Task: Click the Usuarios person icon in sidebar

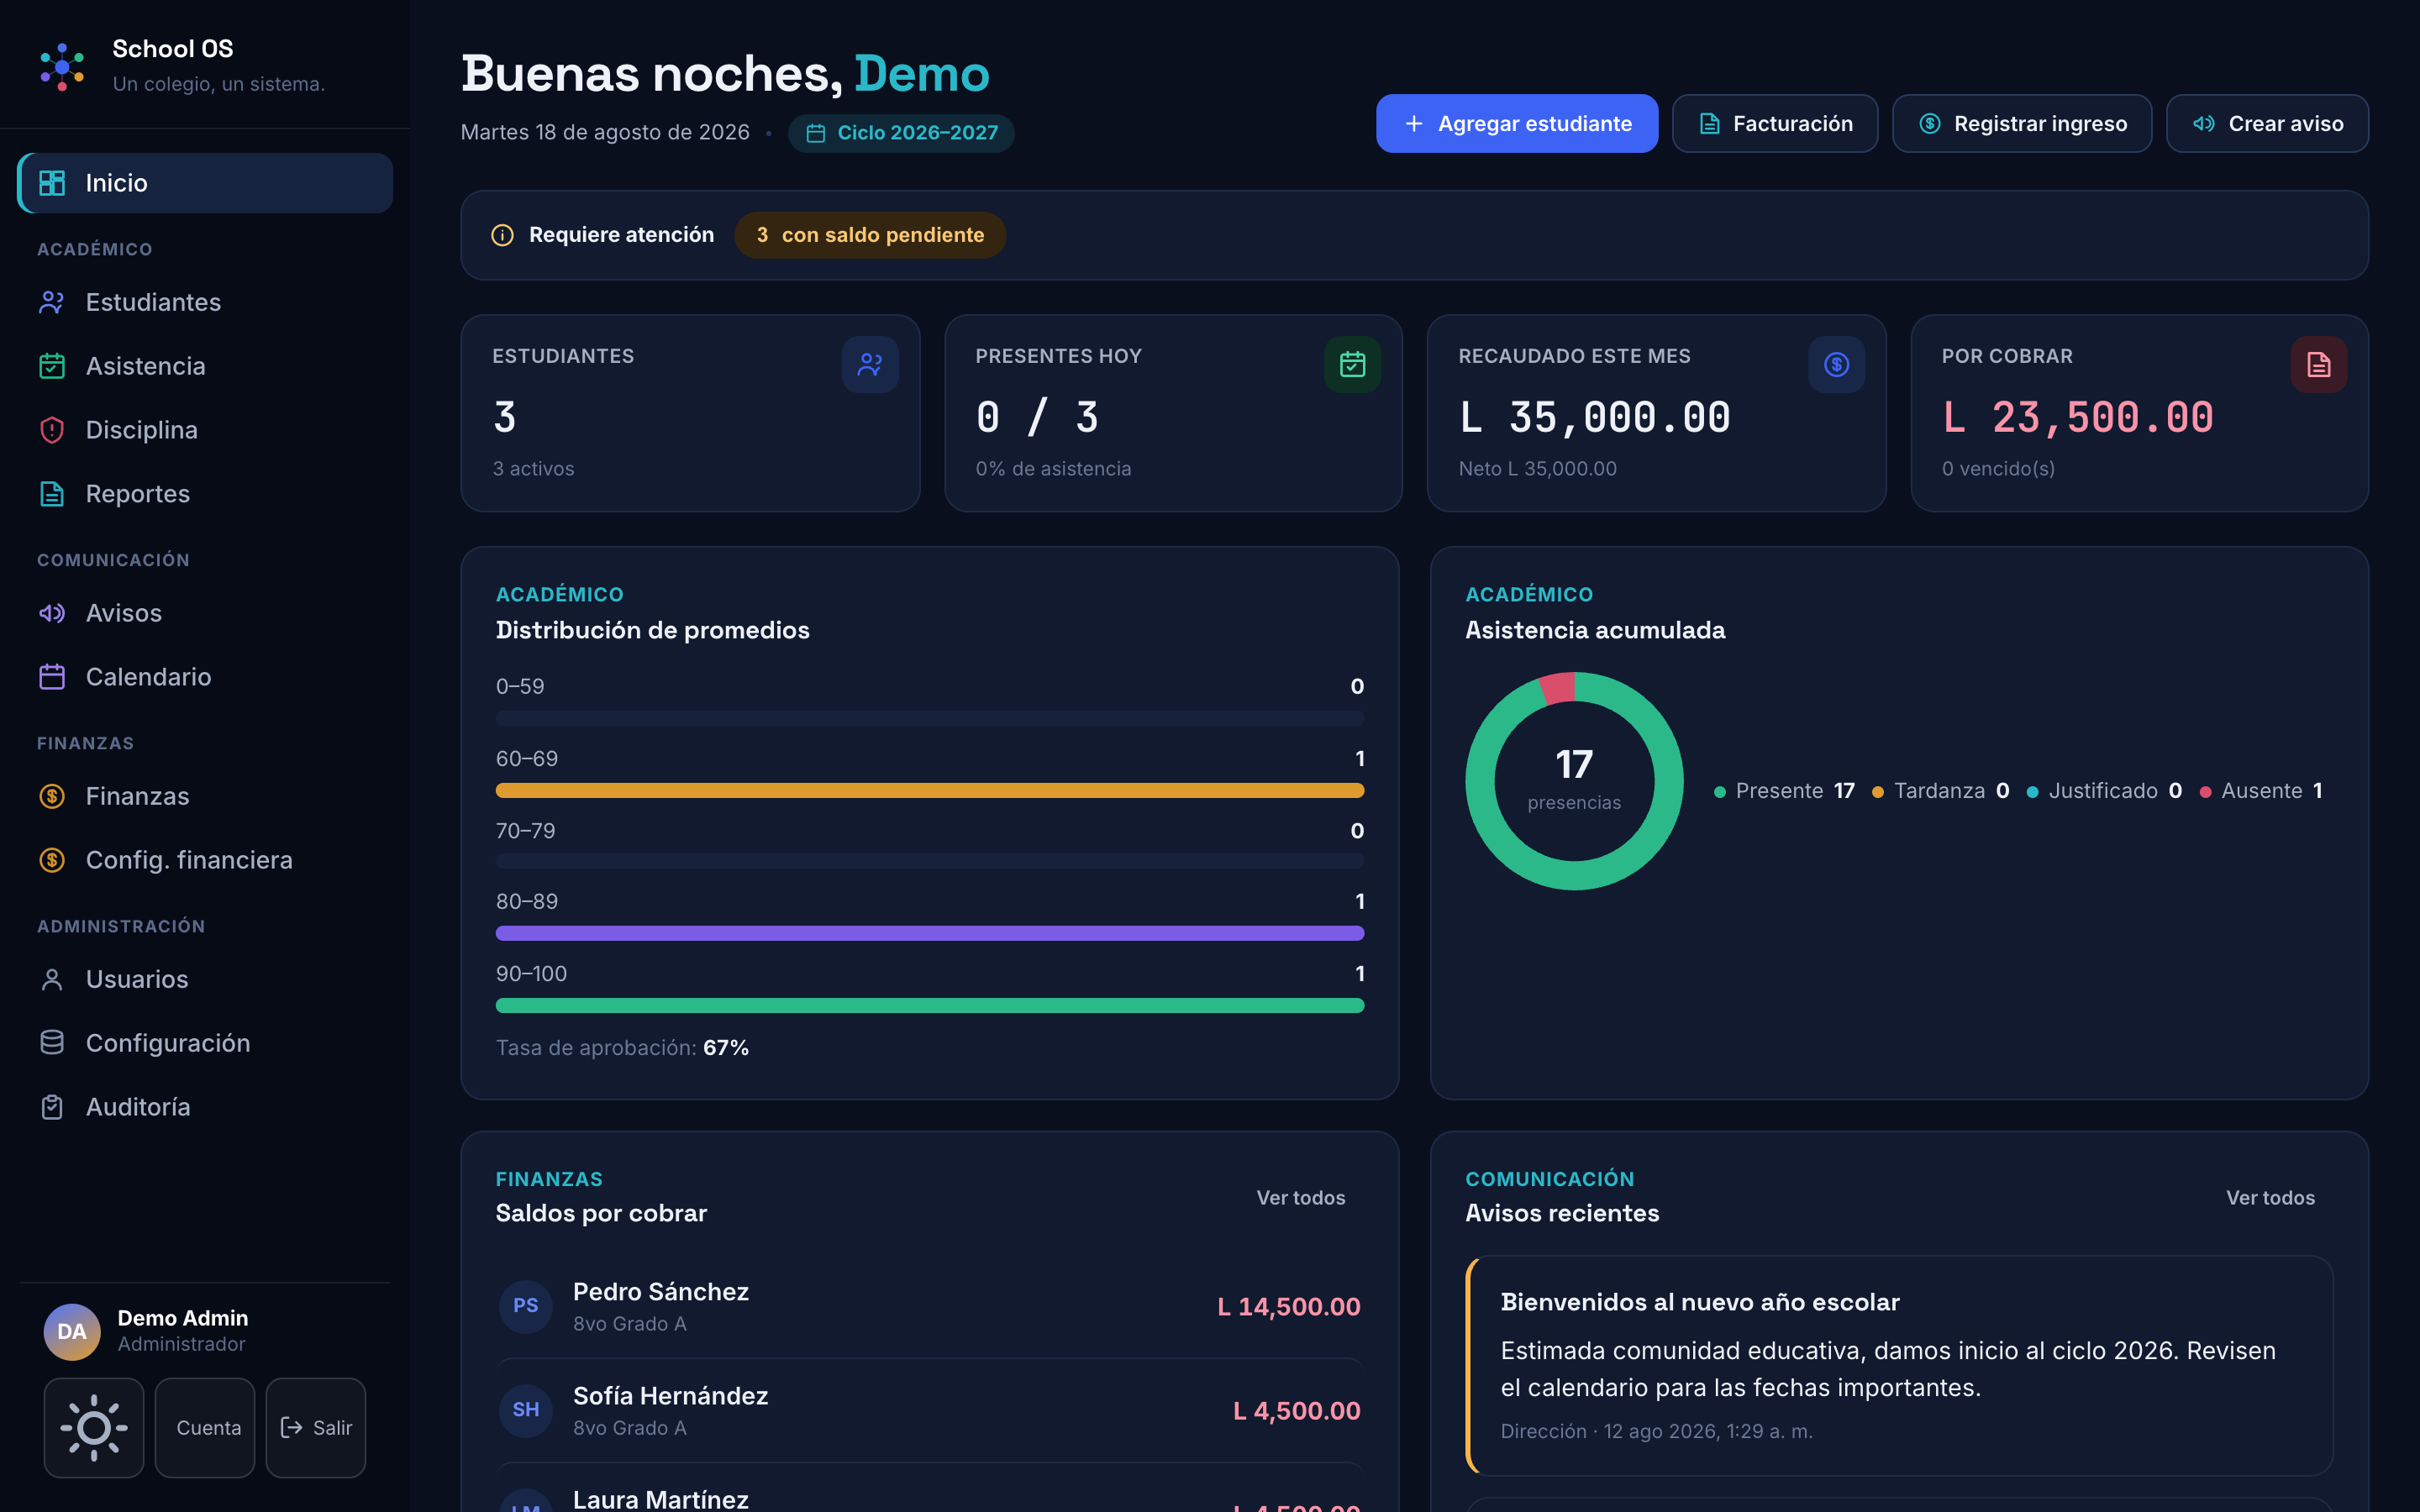Action: [x=52, y=979]
